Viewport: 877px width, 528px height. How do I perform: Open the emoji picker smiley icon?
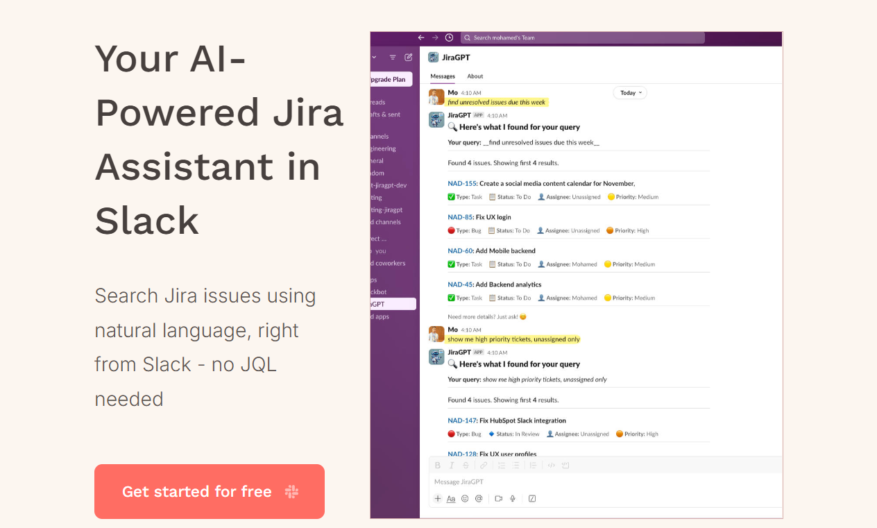tap(465, 498)
